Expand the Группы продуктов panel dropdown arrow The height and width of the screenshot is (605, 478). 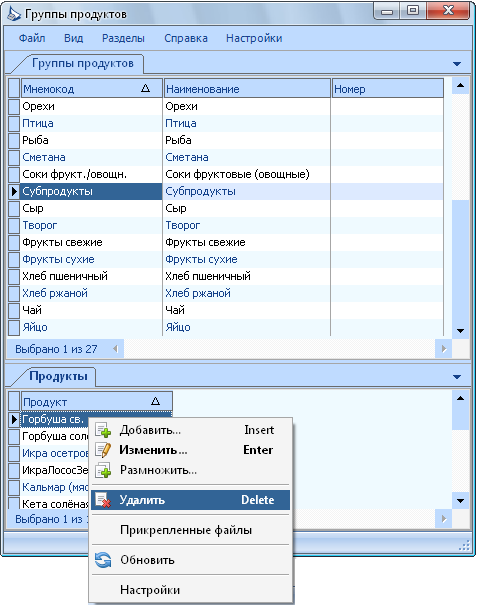(457, 64)
